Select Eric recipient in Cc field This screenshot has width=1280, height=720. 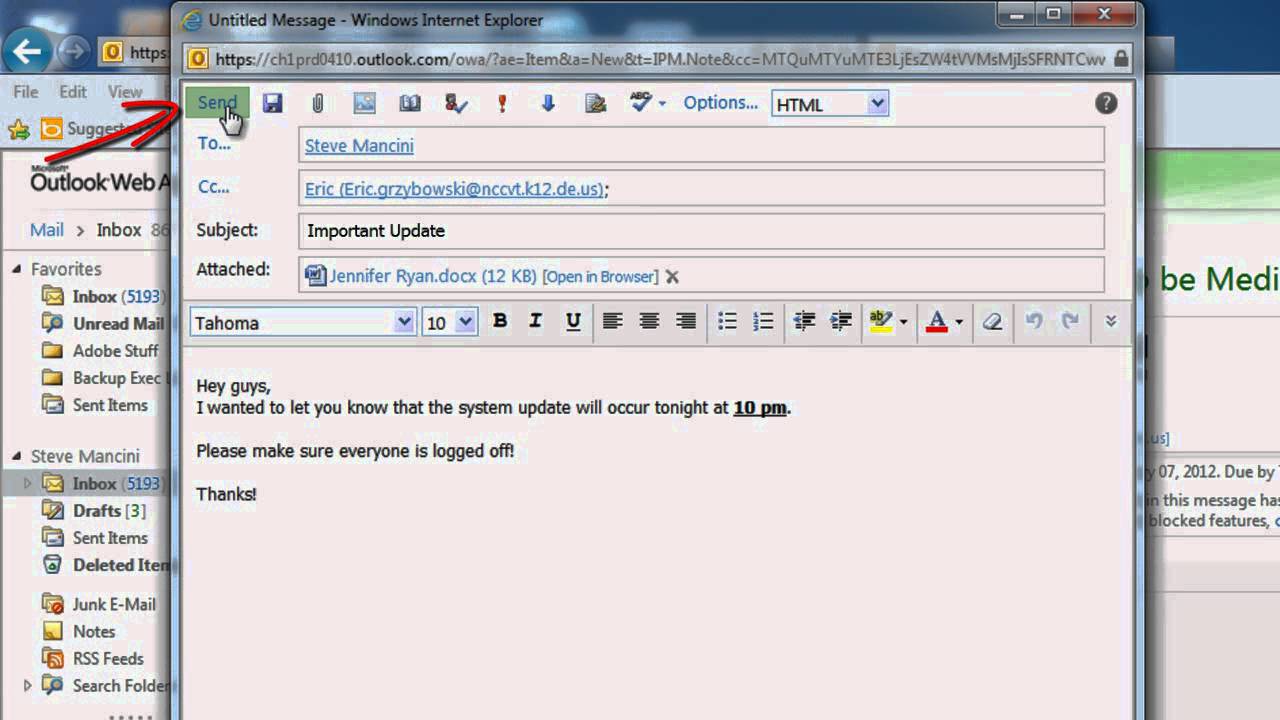(454, 188)
